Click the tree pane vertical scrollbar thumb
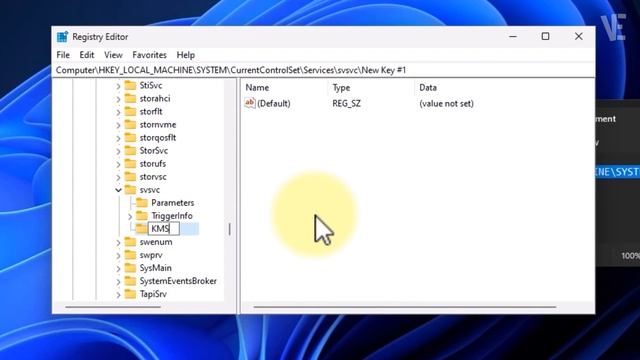Viewport: 640px width, 360px height. tap(229, 229)
